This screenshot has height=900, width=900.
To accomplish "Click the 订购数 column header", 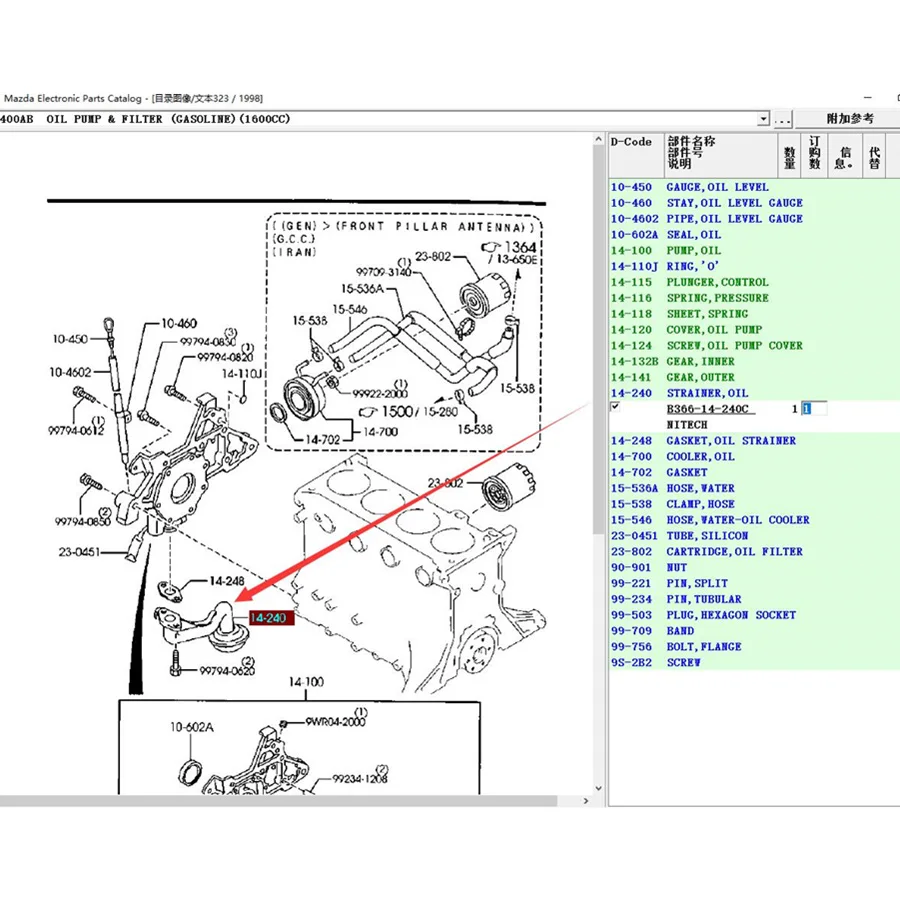I will click(814, 155).
